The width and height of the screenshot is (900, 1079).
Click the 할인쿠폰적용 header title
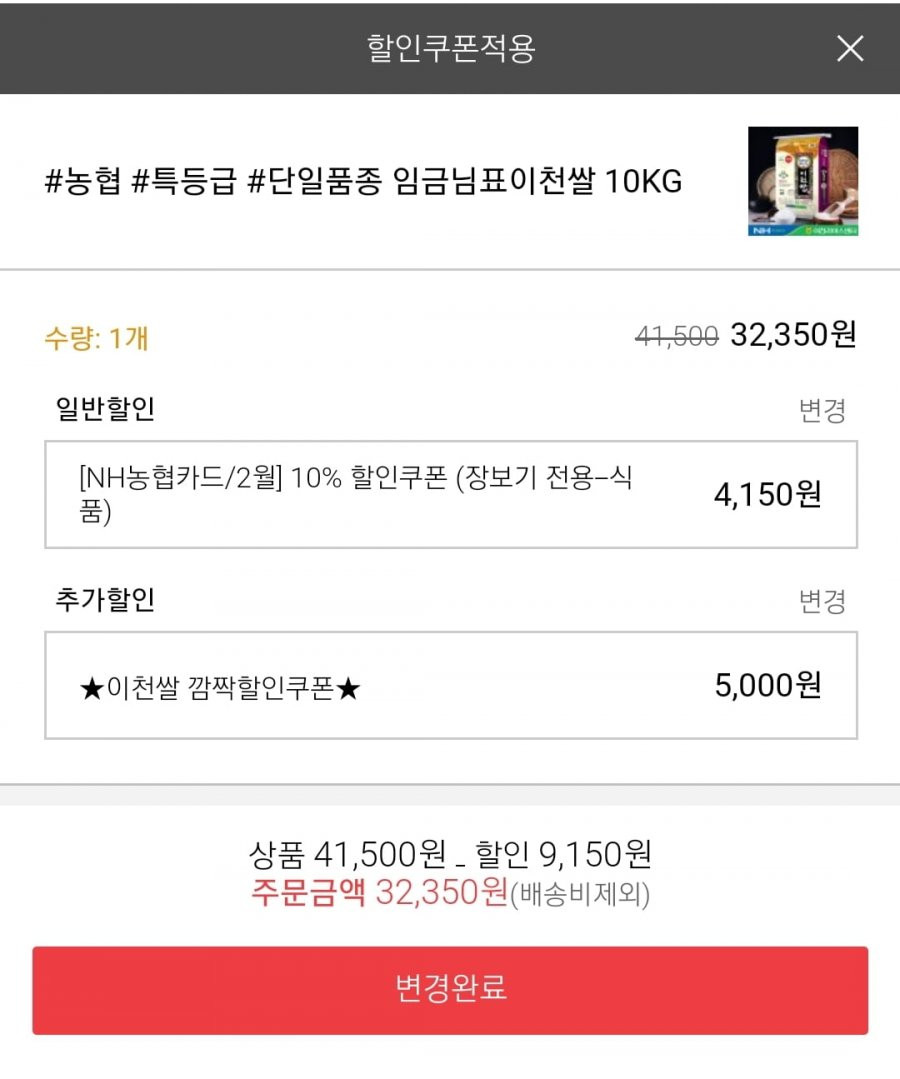tap(451, 48)
